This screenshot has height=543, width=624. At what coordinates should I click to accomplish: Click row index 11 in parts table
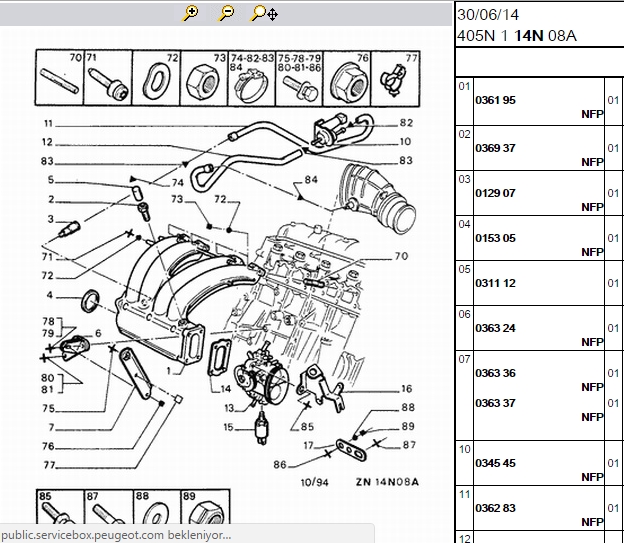coord(464,494)
